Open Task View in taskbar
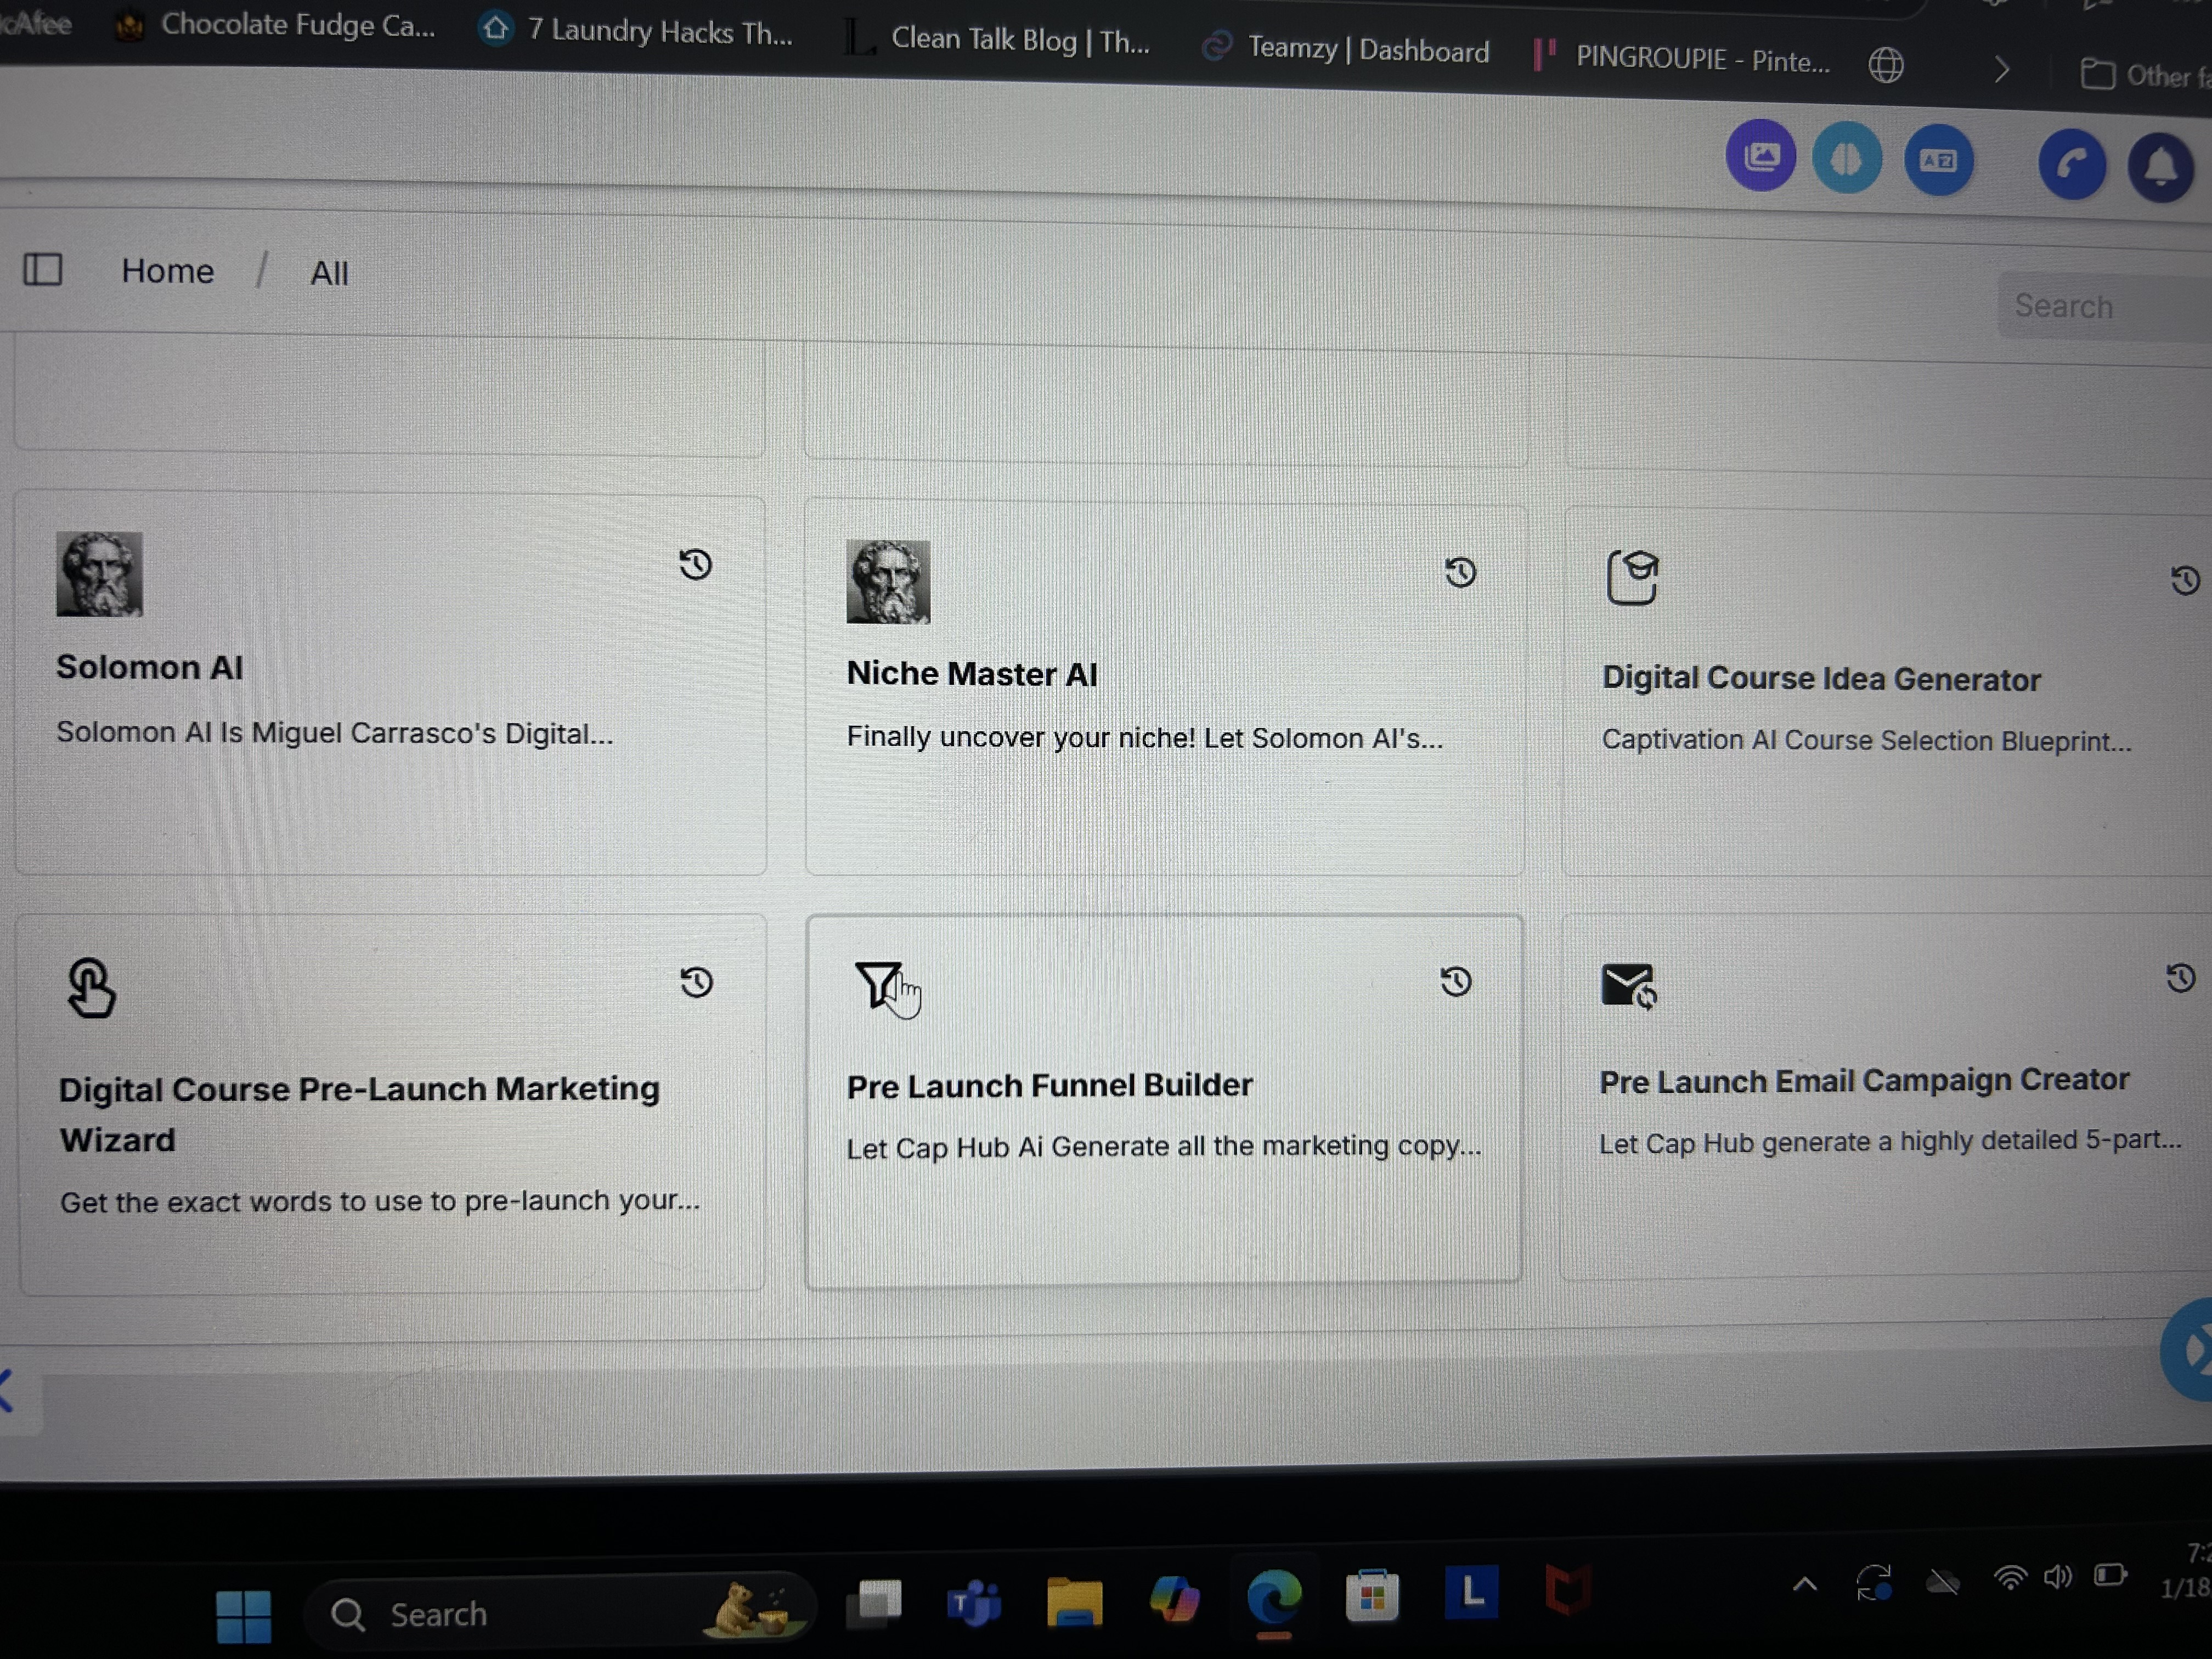This screenshot has width=2212, height=1659. (874, 1603)
